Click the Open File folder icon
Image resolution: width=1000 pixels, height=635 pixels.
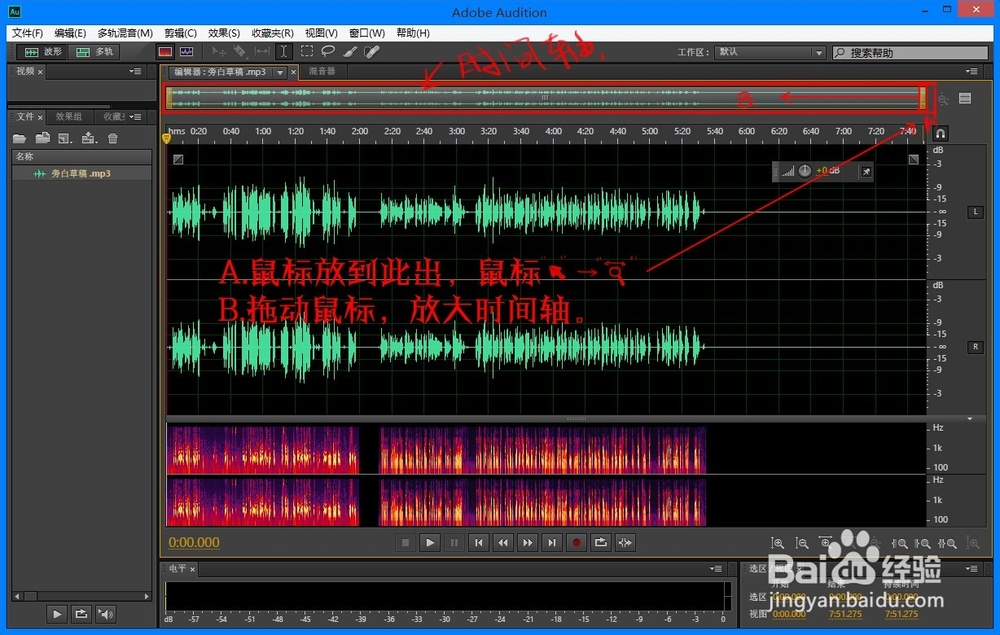tap(19, 138)
